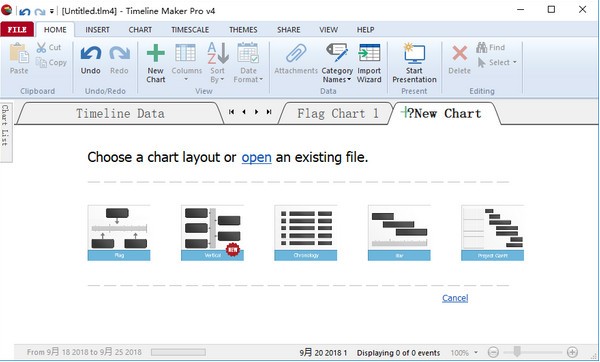The height and width of the screenshot is (362, 600).
Task: Adjust the zoom slider handle
Action: pyautogui.click(x=517, y=352)
